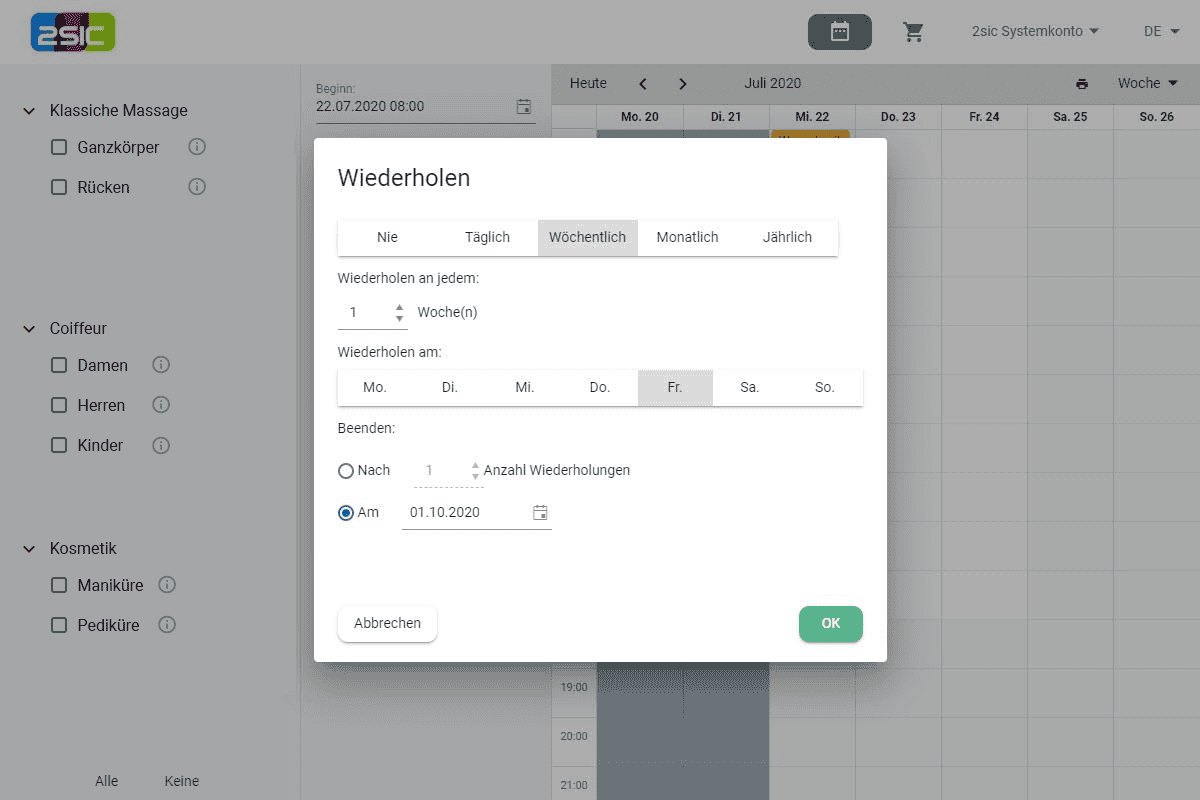1200x800 pixels.
Task: Select the Täglich repeat option
Action: coord(487,238)
